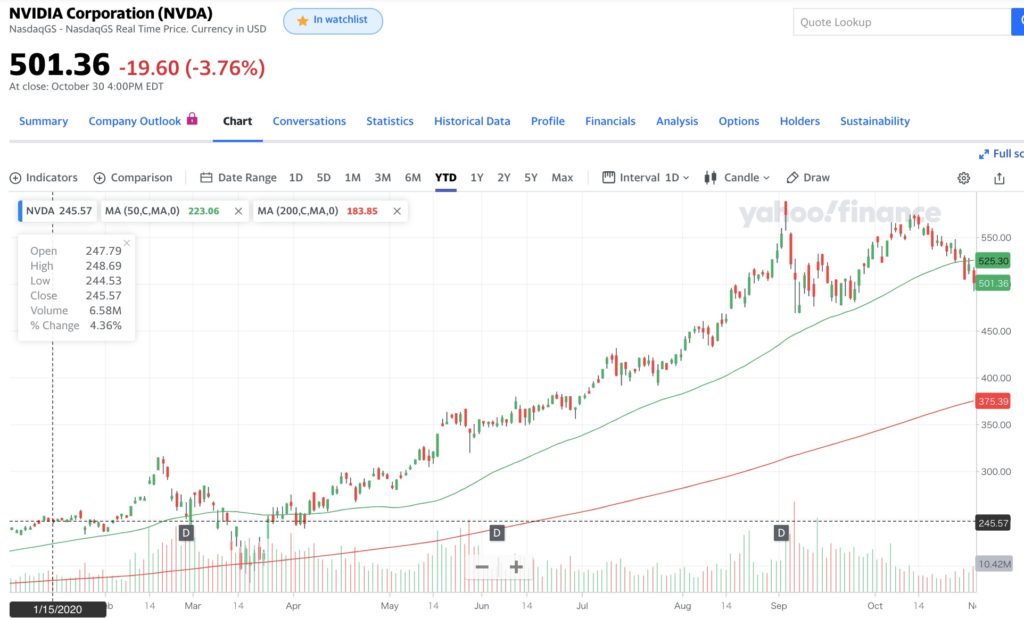The height and width of the screenshot is (618, 1024).
Task: Click the 1/15/2020 crosshair date label
Action: 57,610
